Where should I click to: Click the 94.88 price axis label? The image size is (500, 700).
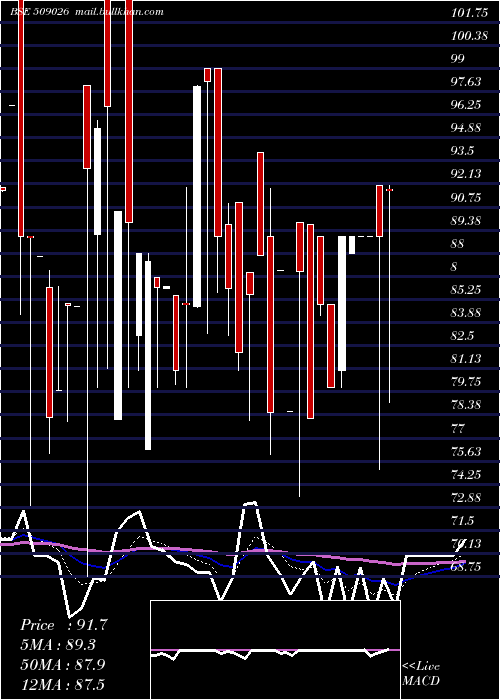[x=466, y=128]
